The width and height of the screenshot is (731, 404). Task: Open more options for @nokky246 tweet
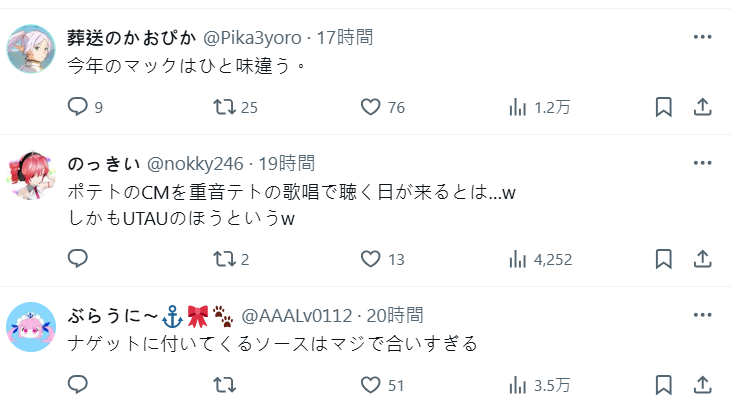(703, 163)
